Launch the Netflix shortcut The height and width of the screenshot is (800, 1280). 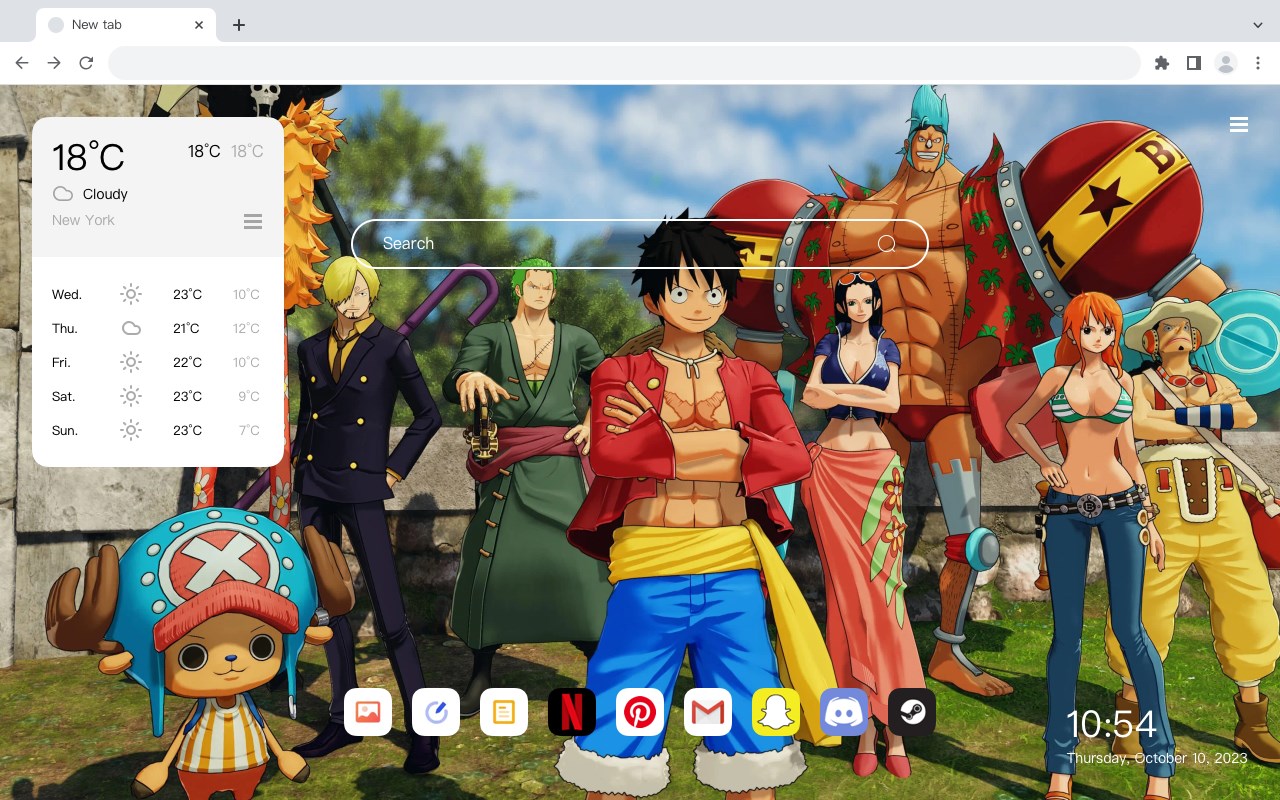[572, 712]
